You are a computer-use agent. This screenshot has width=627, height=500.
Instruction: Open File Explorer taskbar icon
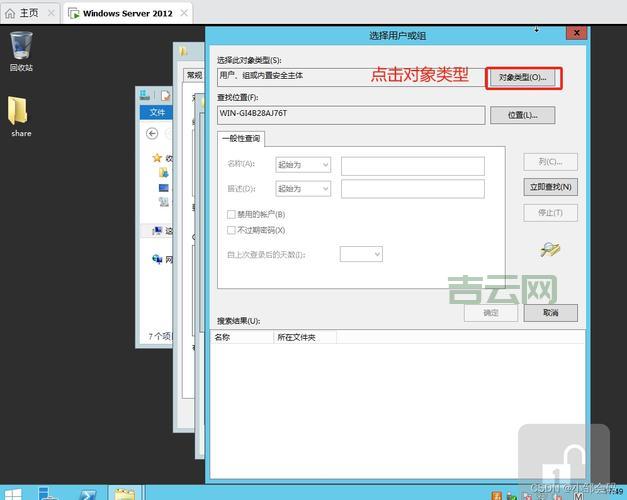[x=125, y=494]
